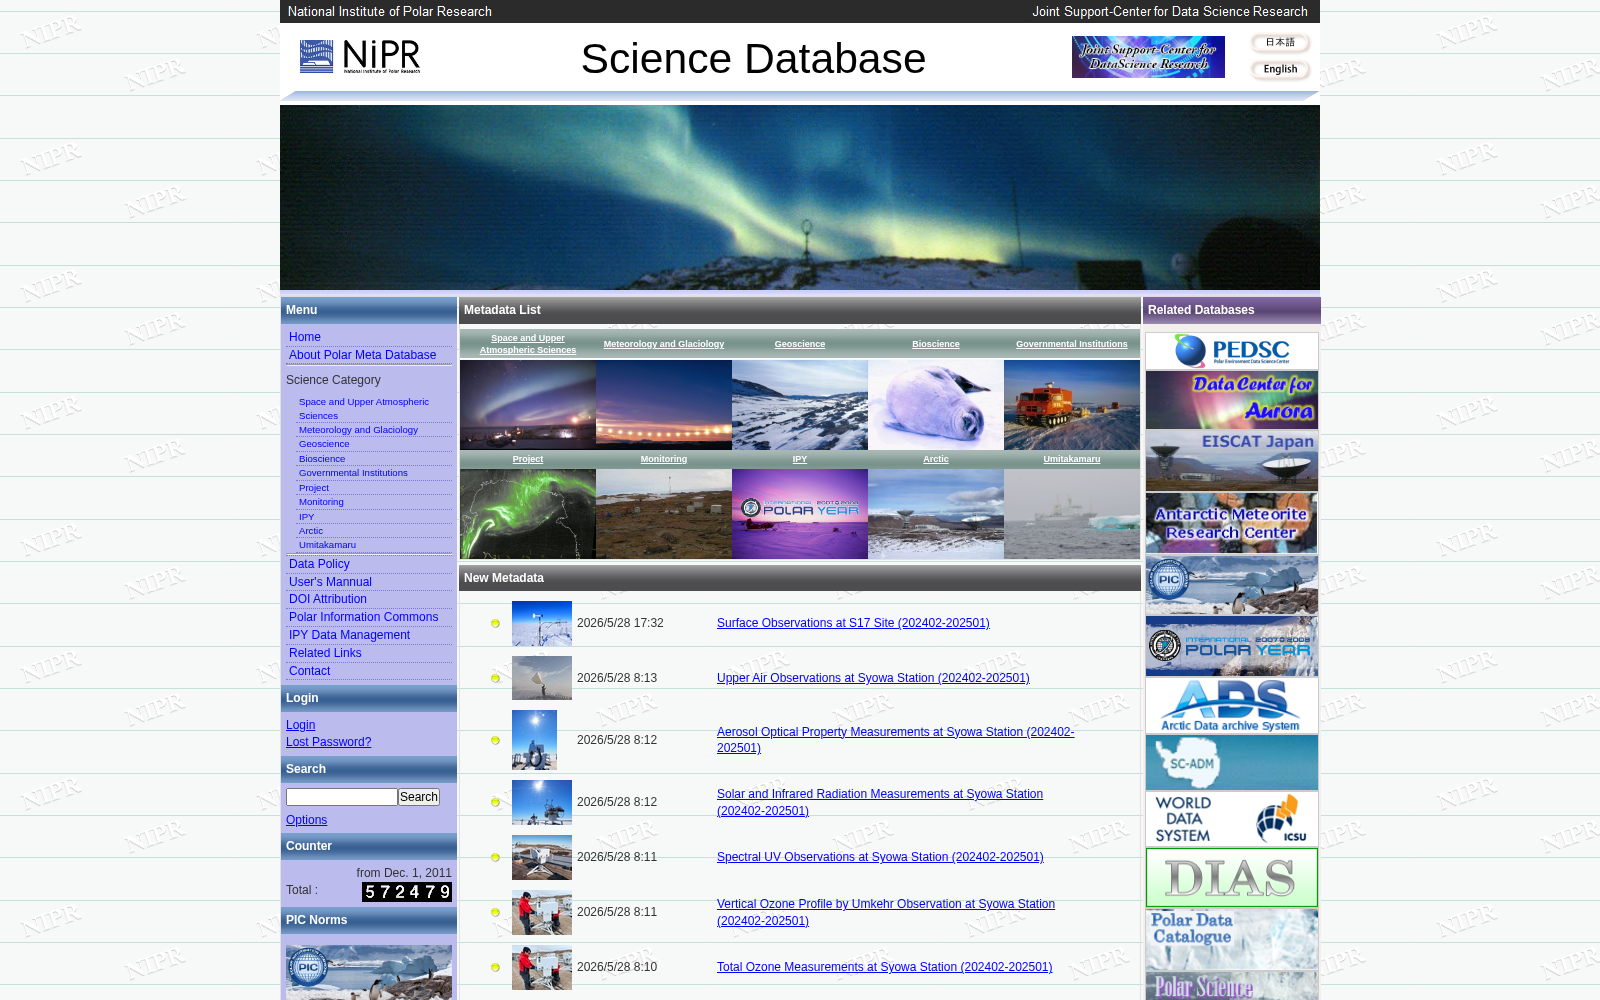Viewport: 1600px width, 1000px height.
Task: Click the Monitoring header link in Metadata List
Action: click(x=664, y=459)
